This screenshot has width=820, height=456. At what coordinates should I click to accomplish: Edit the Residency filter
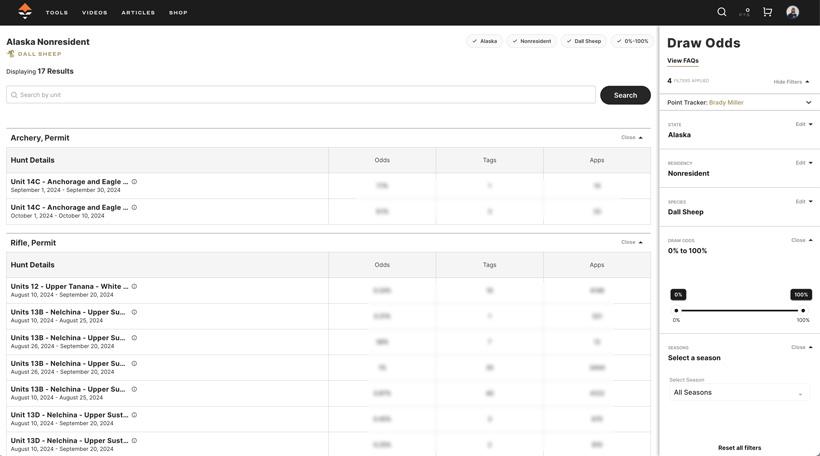pyautogui.click(x=804, y=163)
